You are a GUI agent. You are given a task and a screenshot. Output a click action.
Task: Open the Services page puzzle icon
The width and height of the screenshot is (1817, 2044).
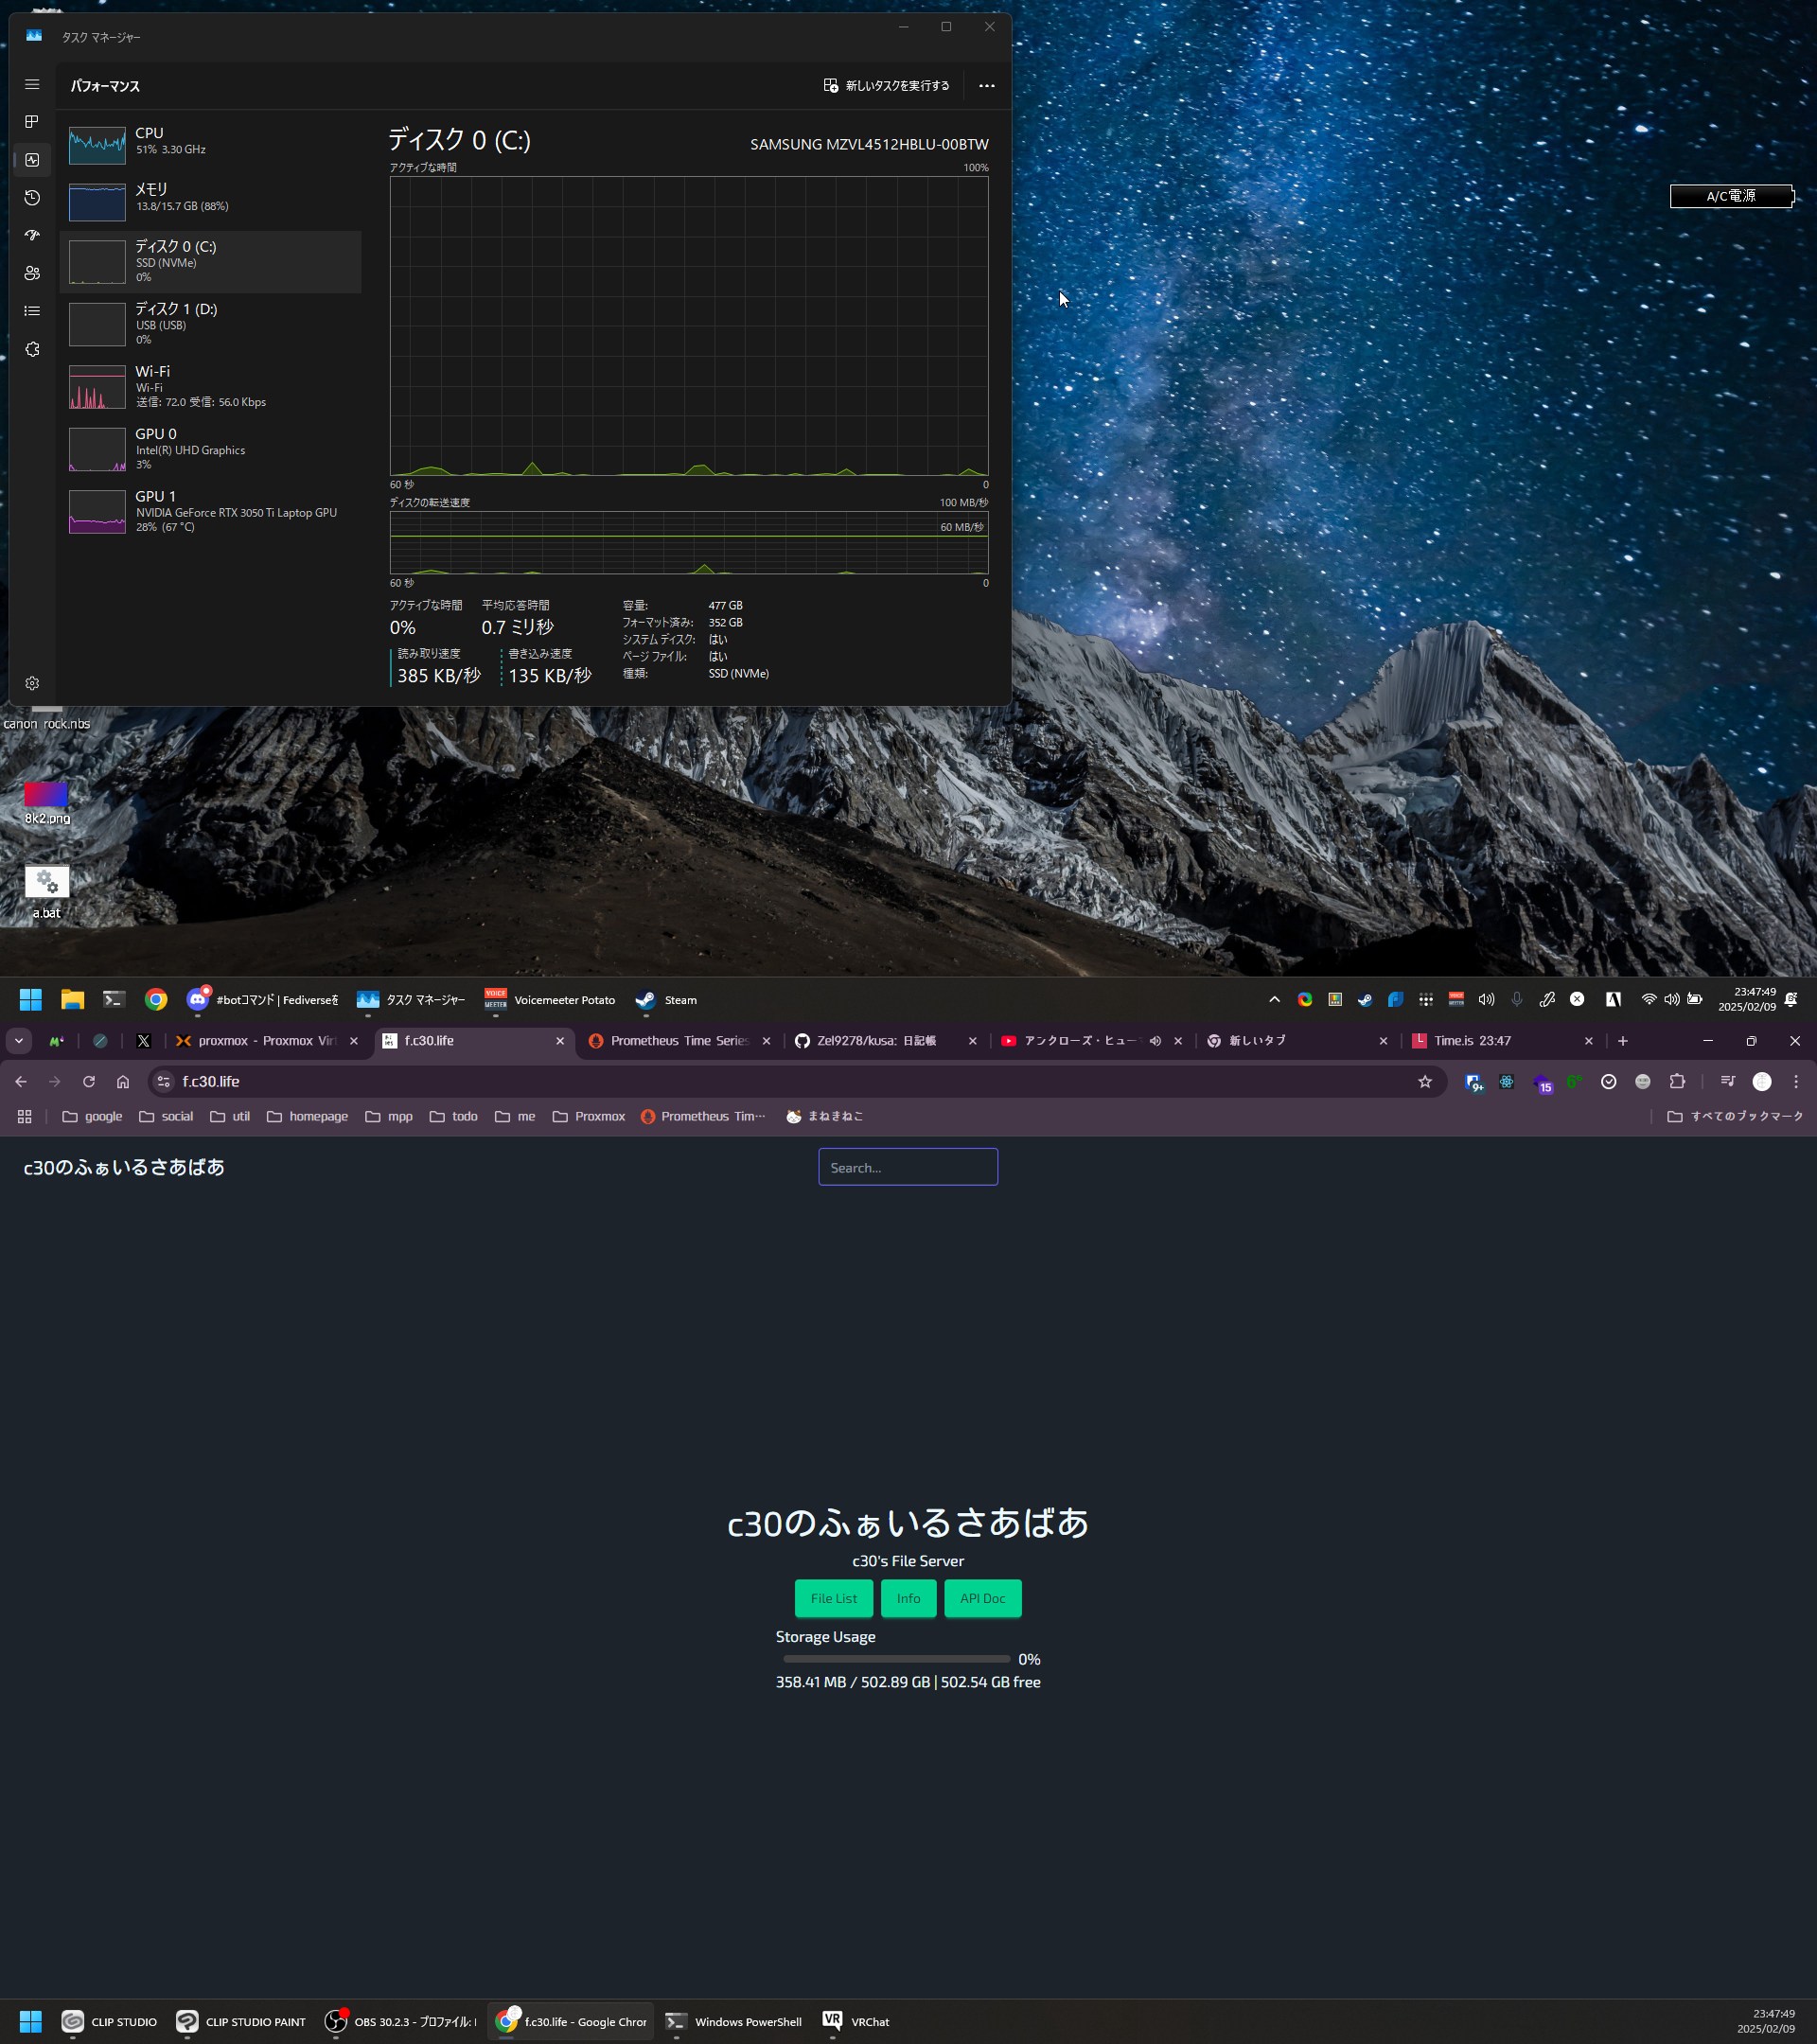click(32, 349)
